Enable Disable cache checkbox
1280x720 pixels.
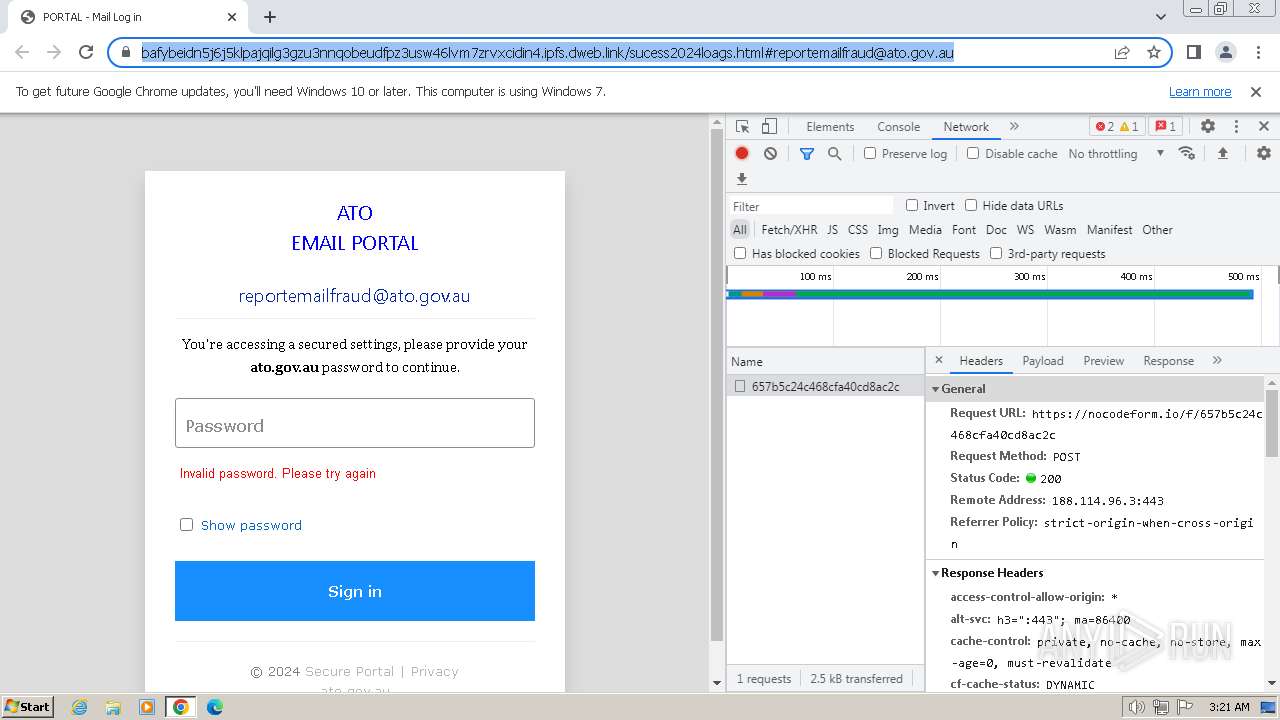point(973,153)
